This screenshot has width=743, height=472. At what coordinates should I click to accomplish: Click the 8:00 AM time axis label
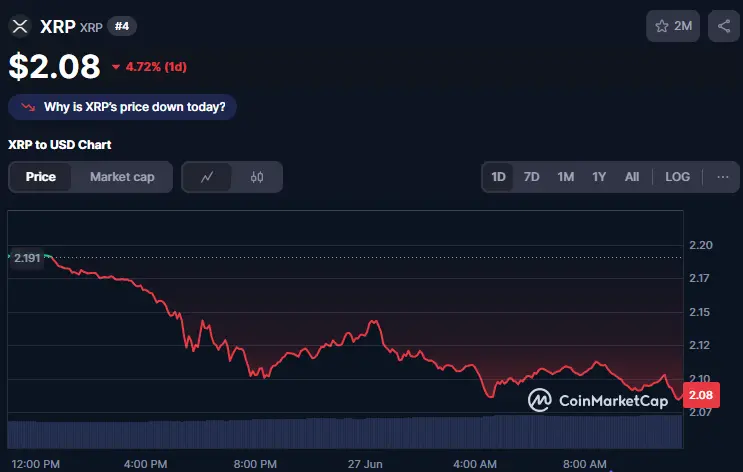[584, 464]
